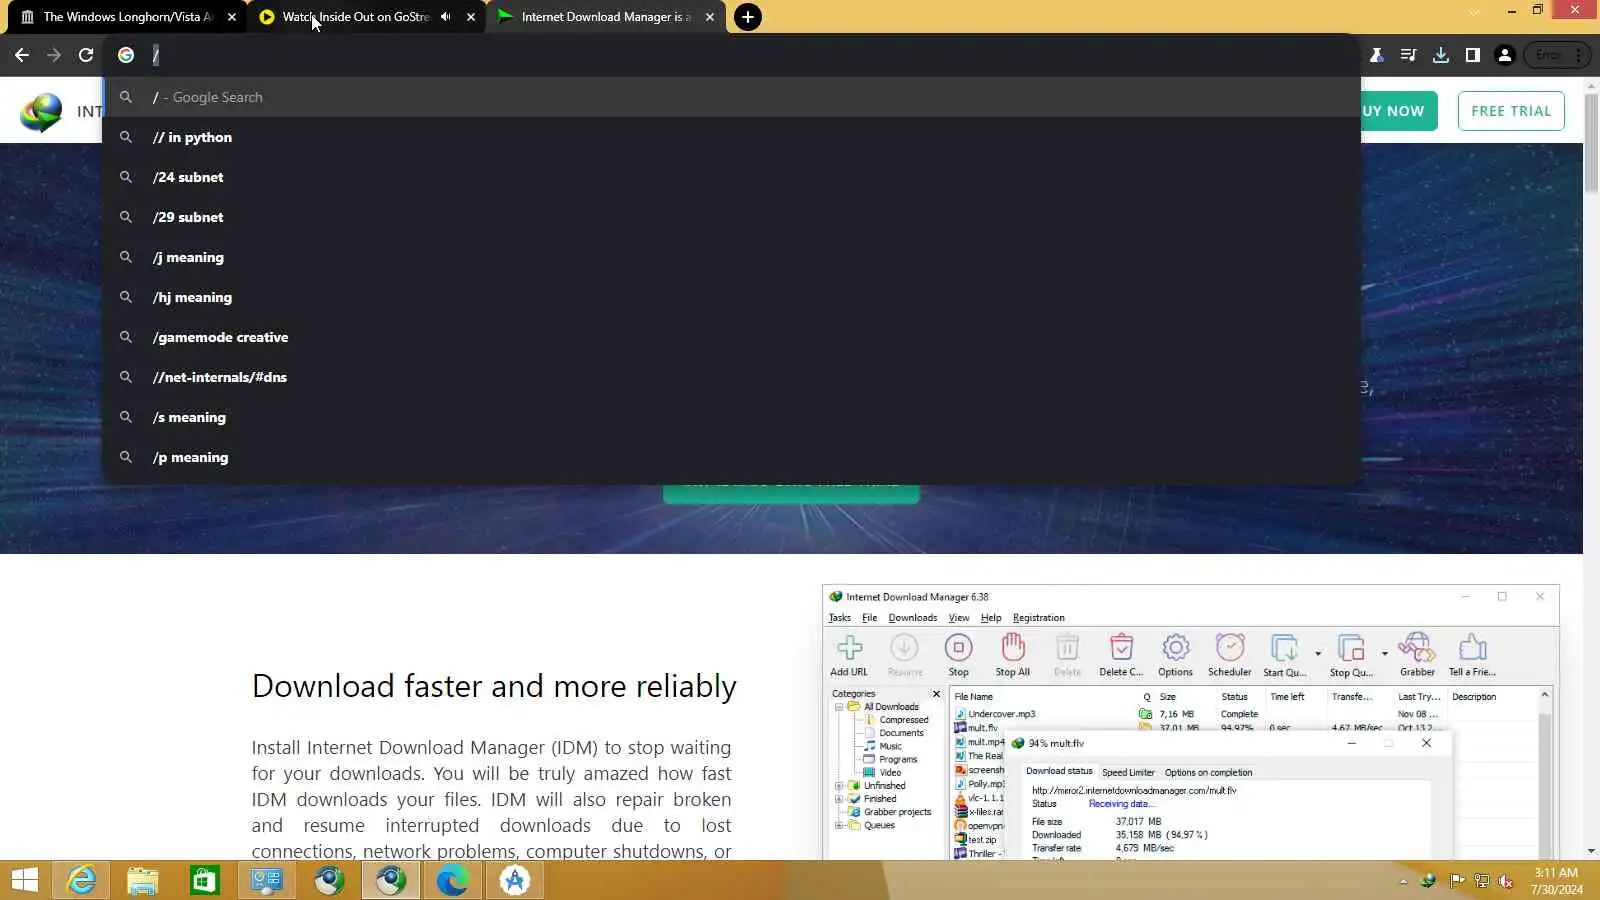This screenshot has height=900, width=1600.
Task: Select the '/p meaning' suggestion
Action: pyautogui.click(x=731, y=457)
